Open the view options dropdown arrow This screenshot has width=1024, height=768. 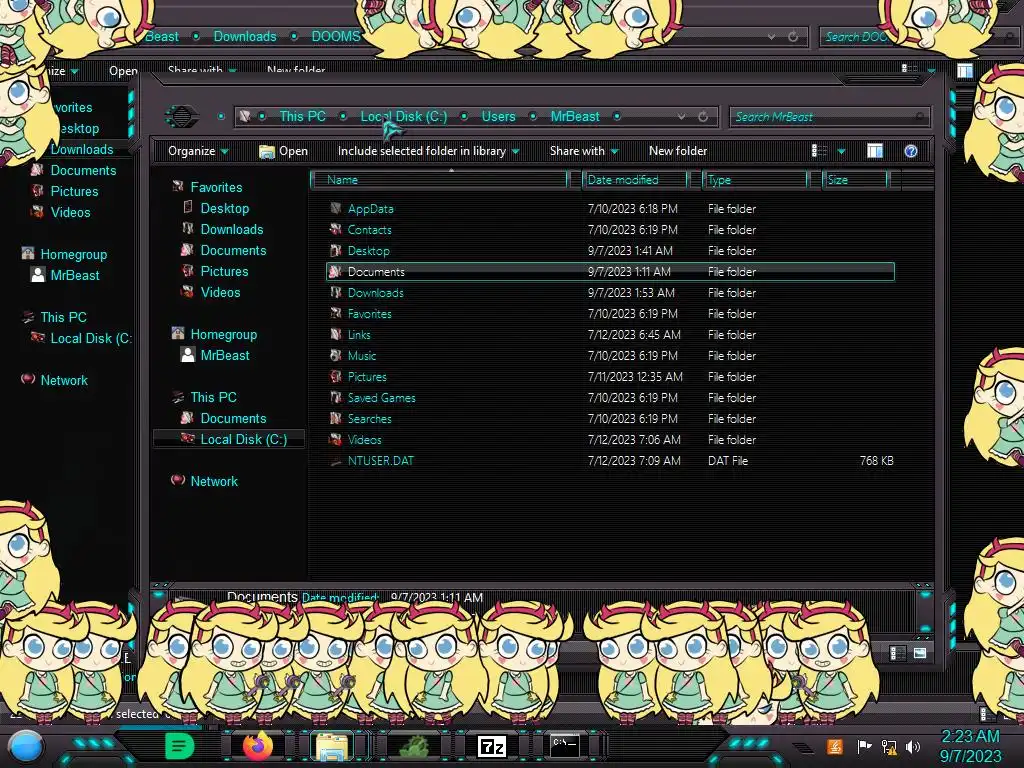click(x=841, y=152)
